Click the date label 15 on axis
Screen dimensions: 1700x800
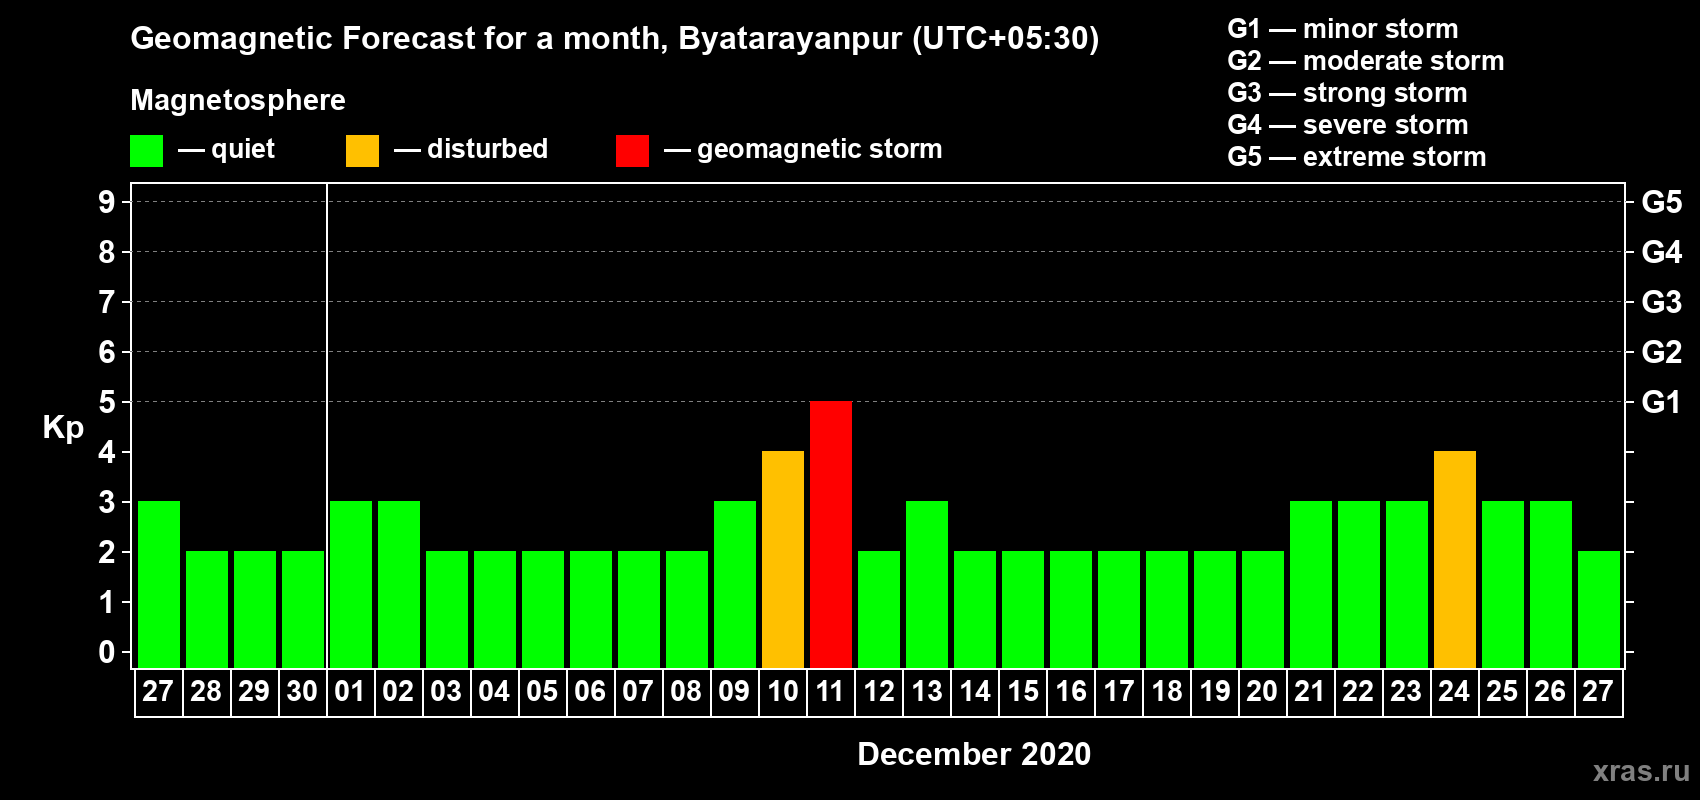[1023, 692]
